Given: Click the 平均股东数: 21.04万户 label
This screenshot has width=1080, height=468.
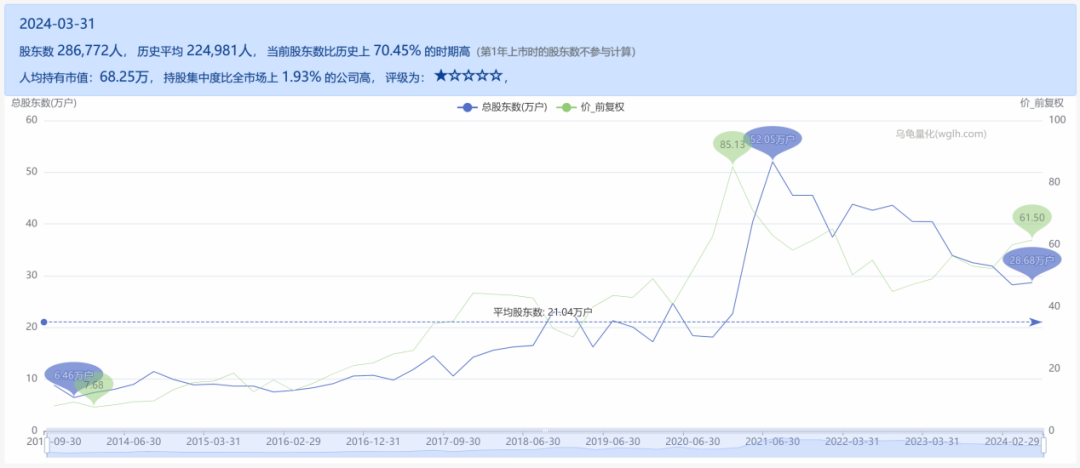Looking at the screenshot, I should [x=542, y=312].
